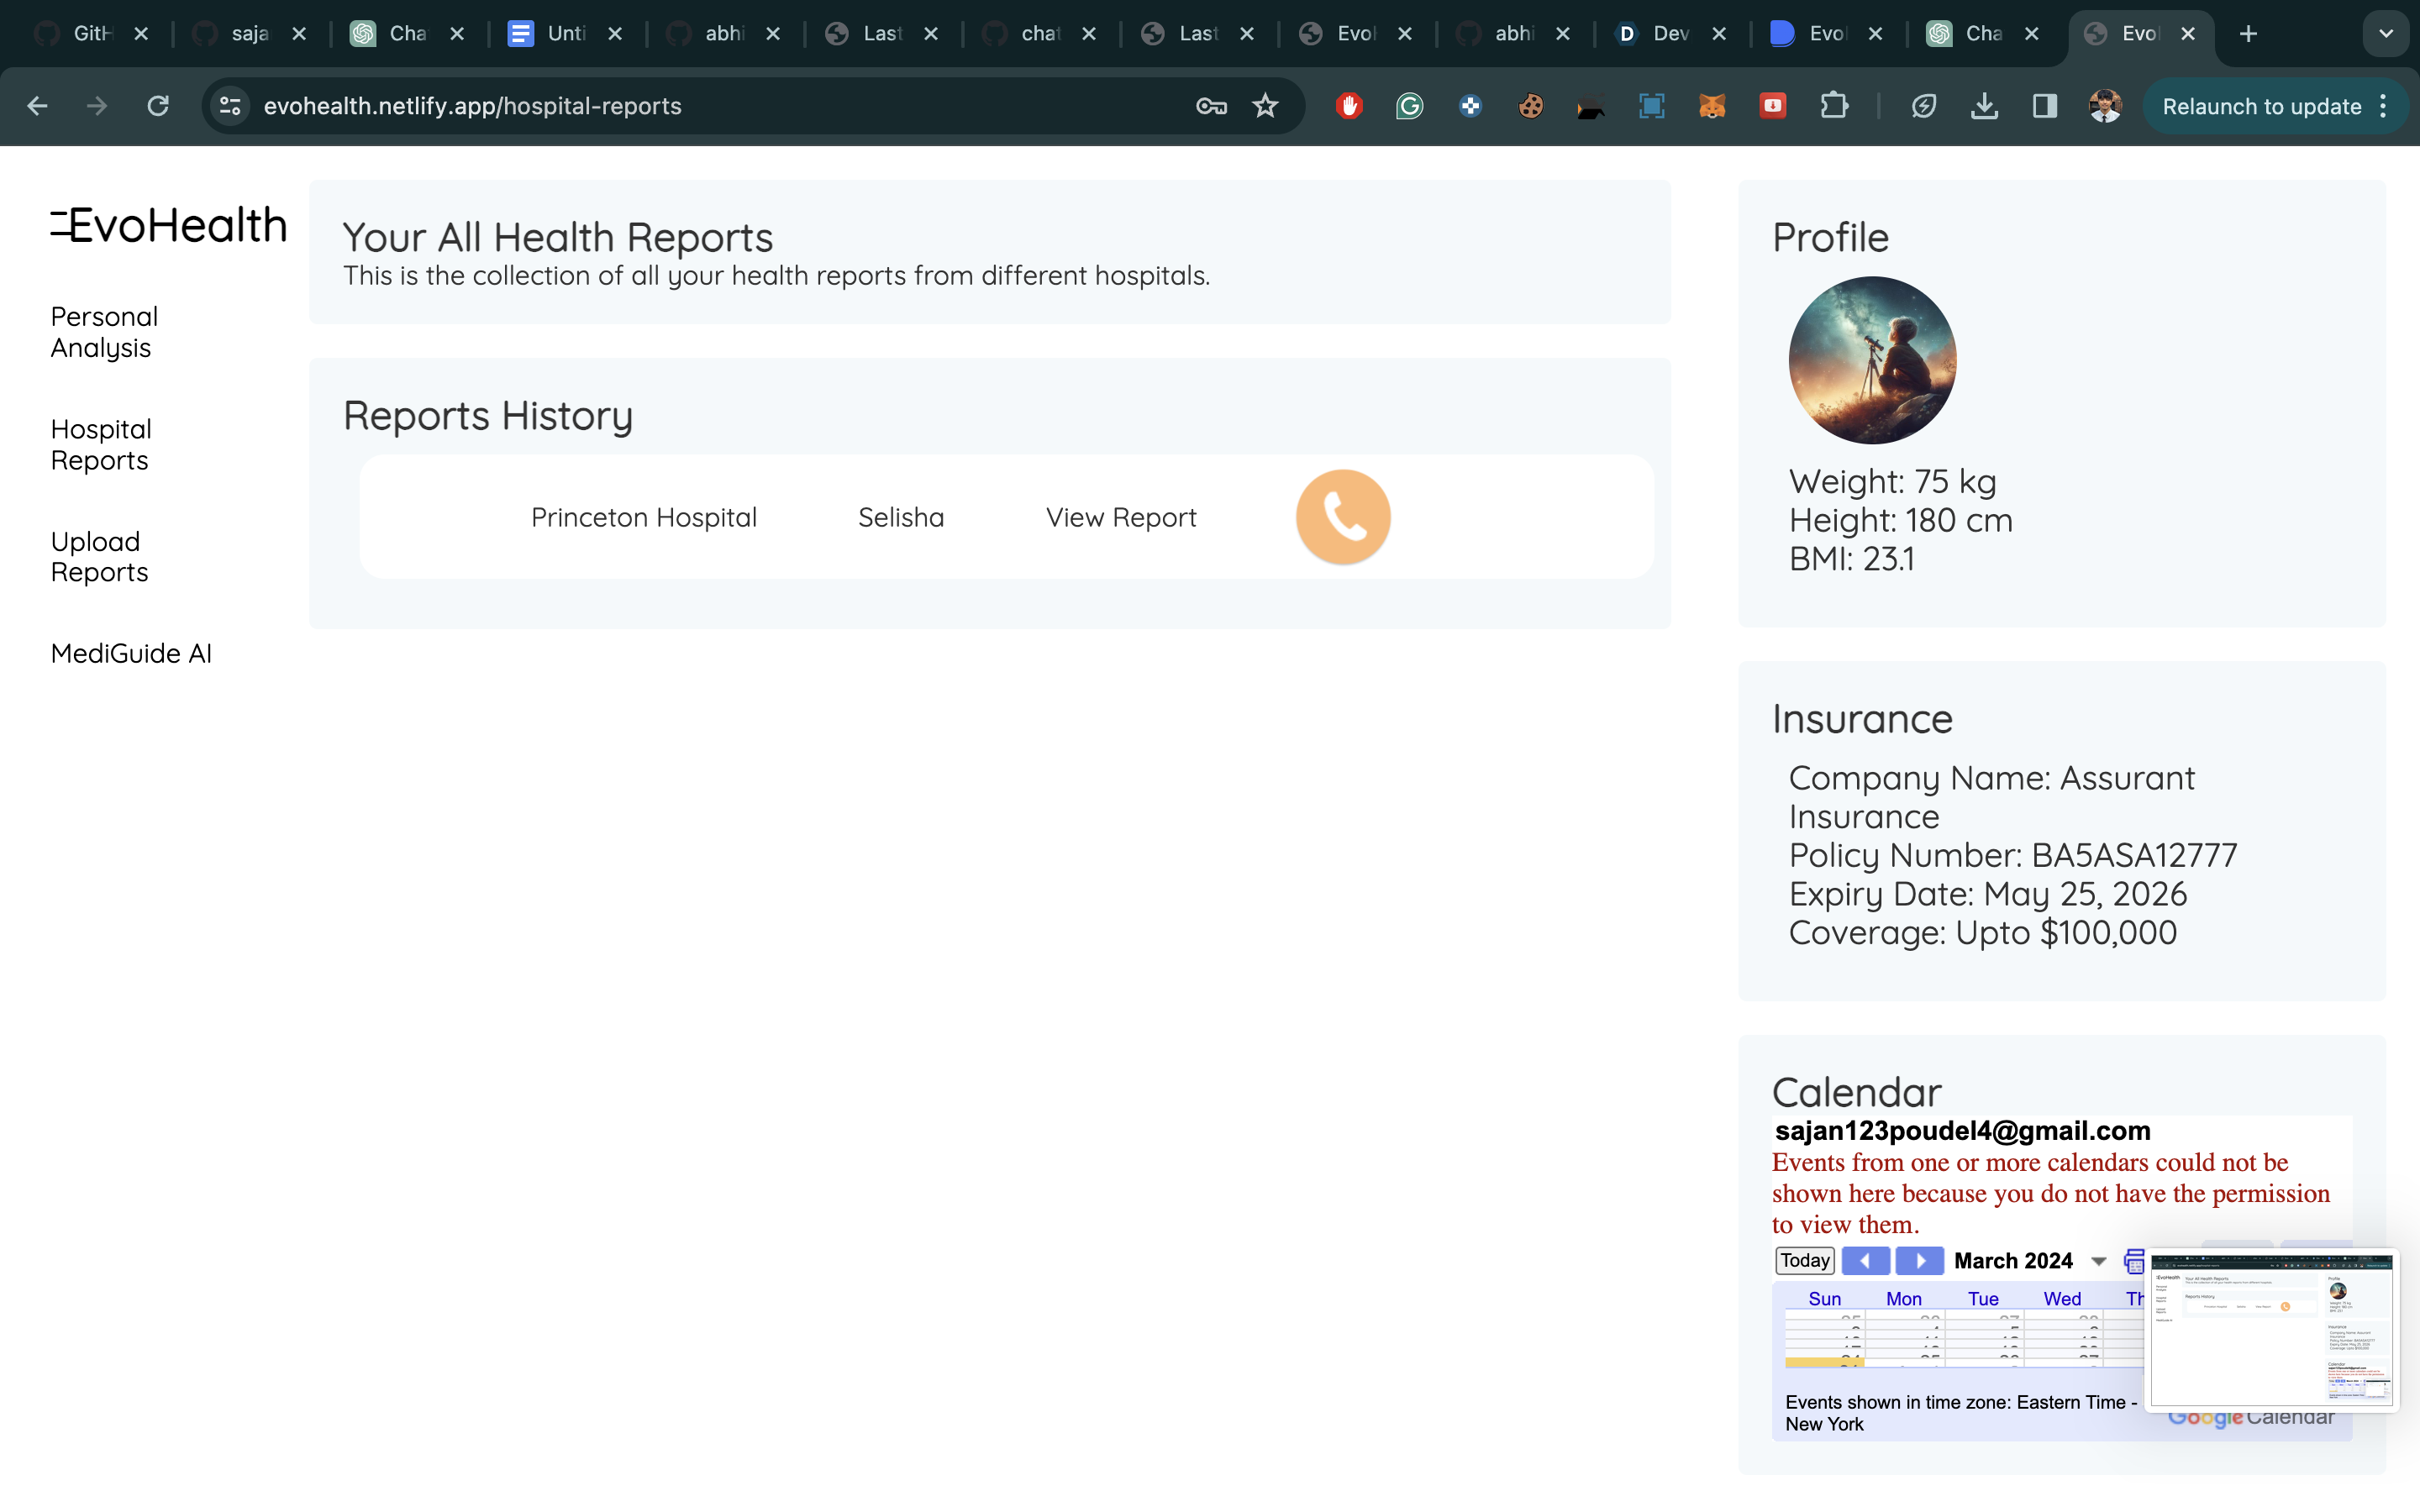This screenshot has height=1512, width=2420.
Task: Expand the March 2024 date dropdown
Action: [x=2099, y=1261]
